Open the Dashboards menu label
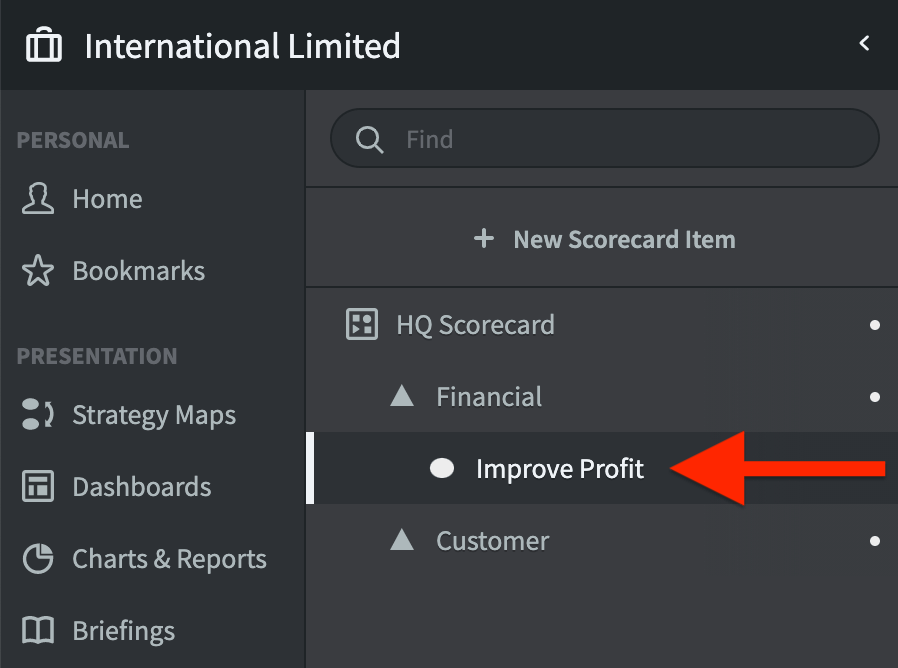898x668 pixels. [141, 487]
